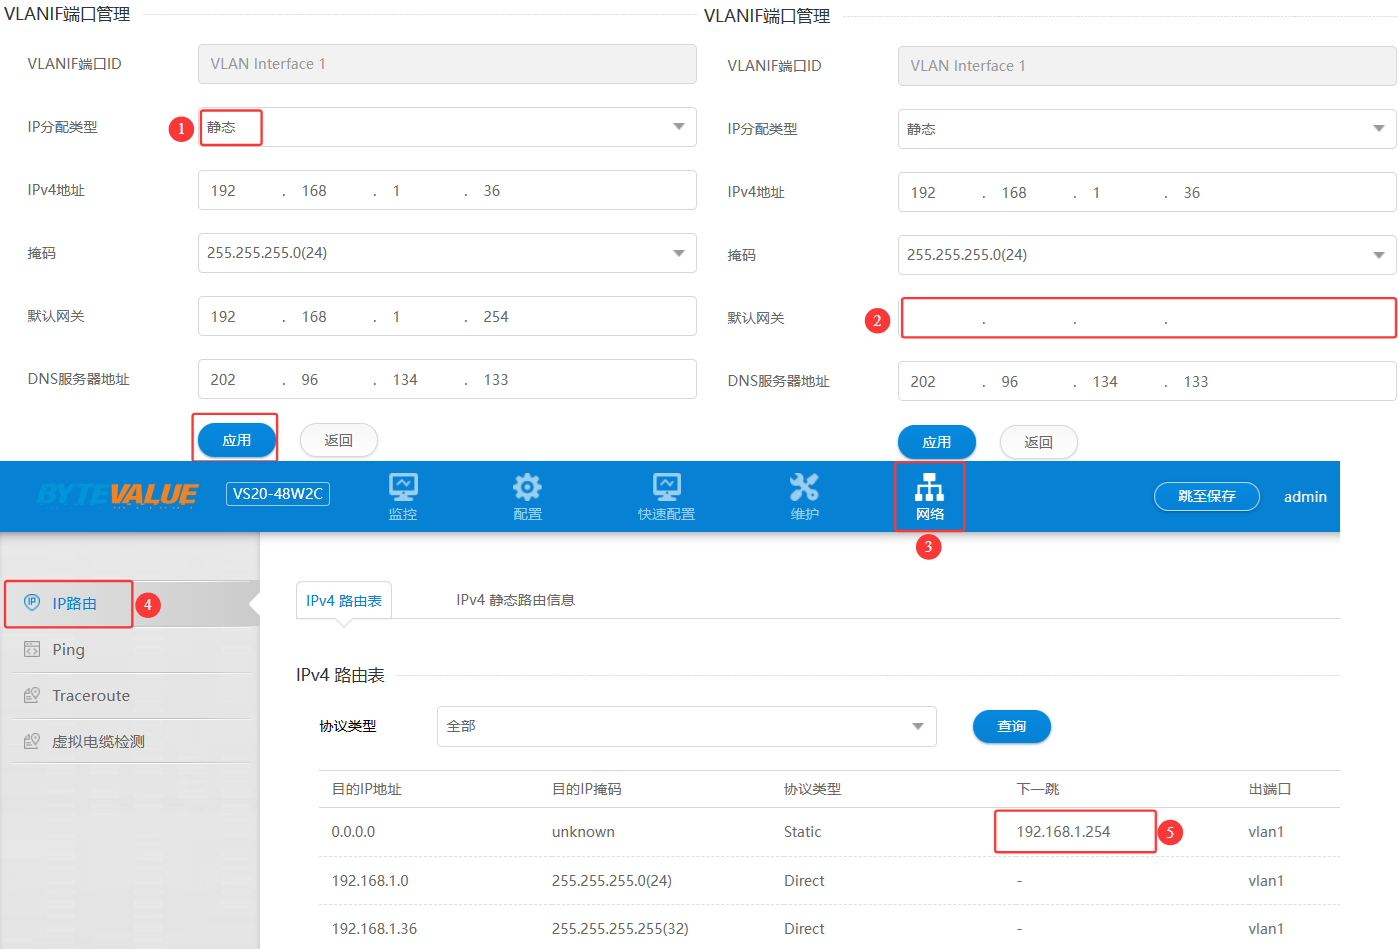Open 虚拟电缆检测 sidebar entry

click(97, 741)
